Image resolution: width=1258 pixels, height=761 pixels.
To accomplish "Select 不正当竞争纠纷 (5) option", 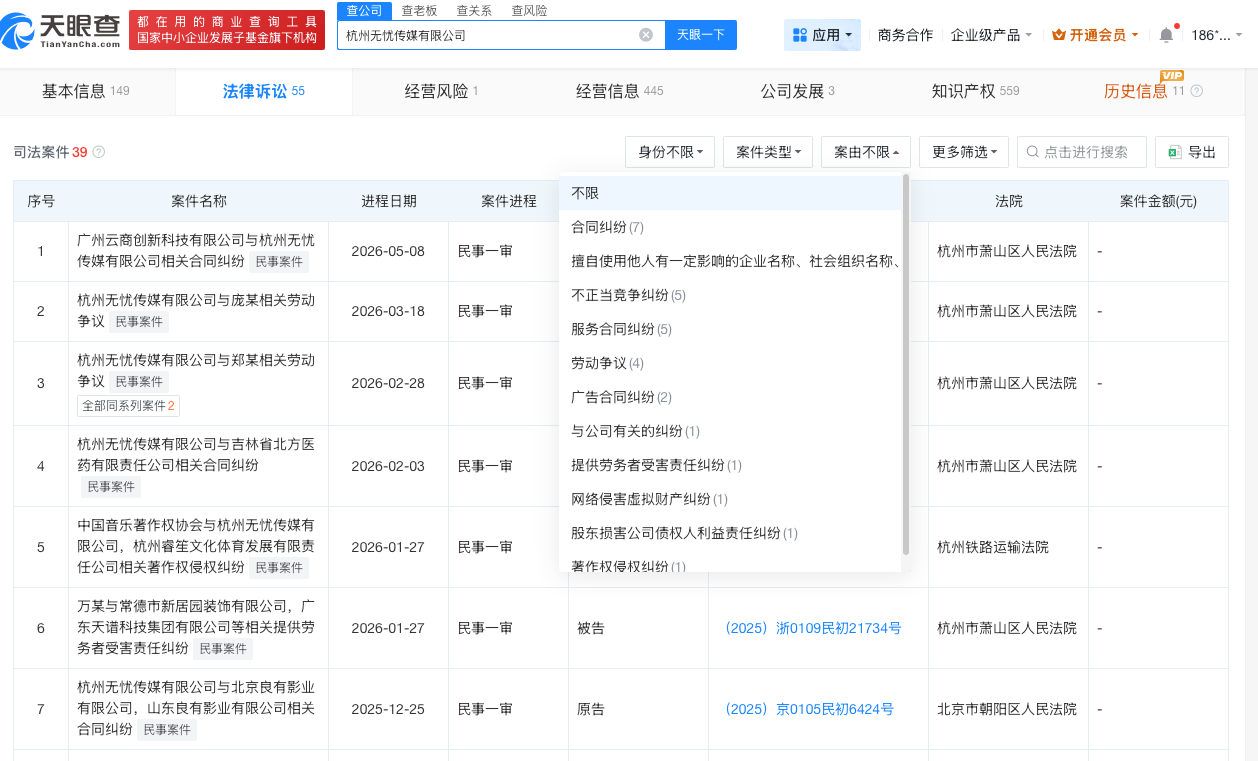I will coord(731,295).
